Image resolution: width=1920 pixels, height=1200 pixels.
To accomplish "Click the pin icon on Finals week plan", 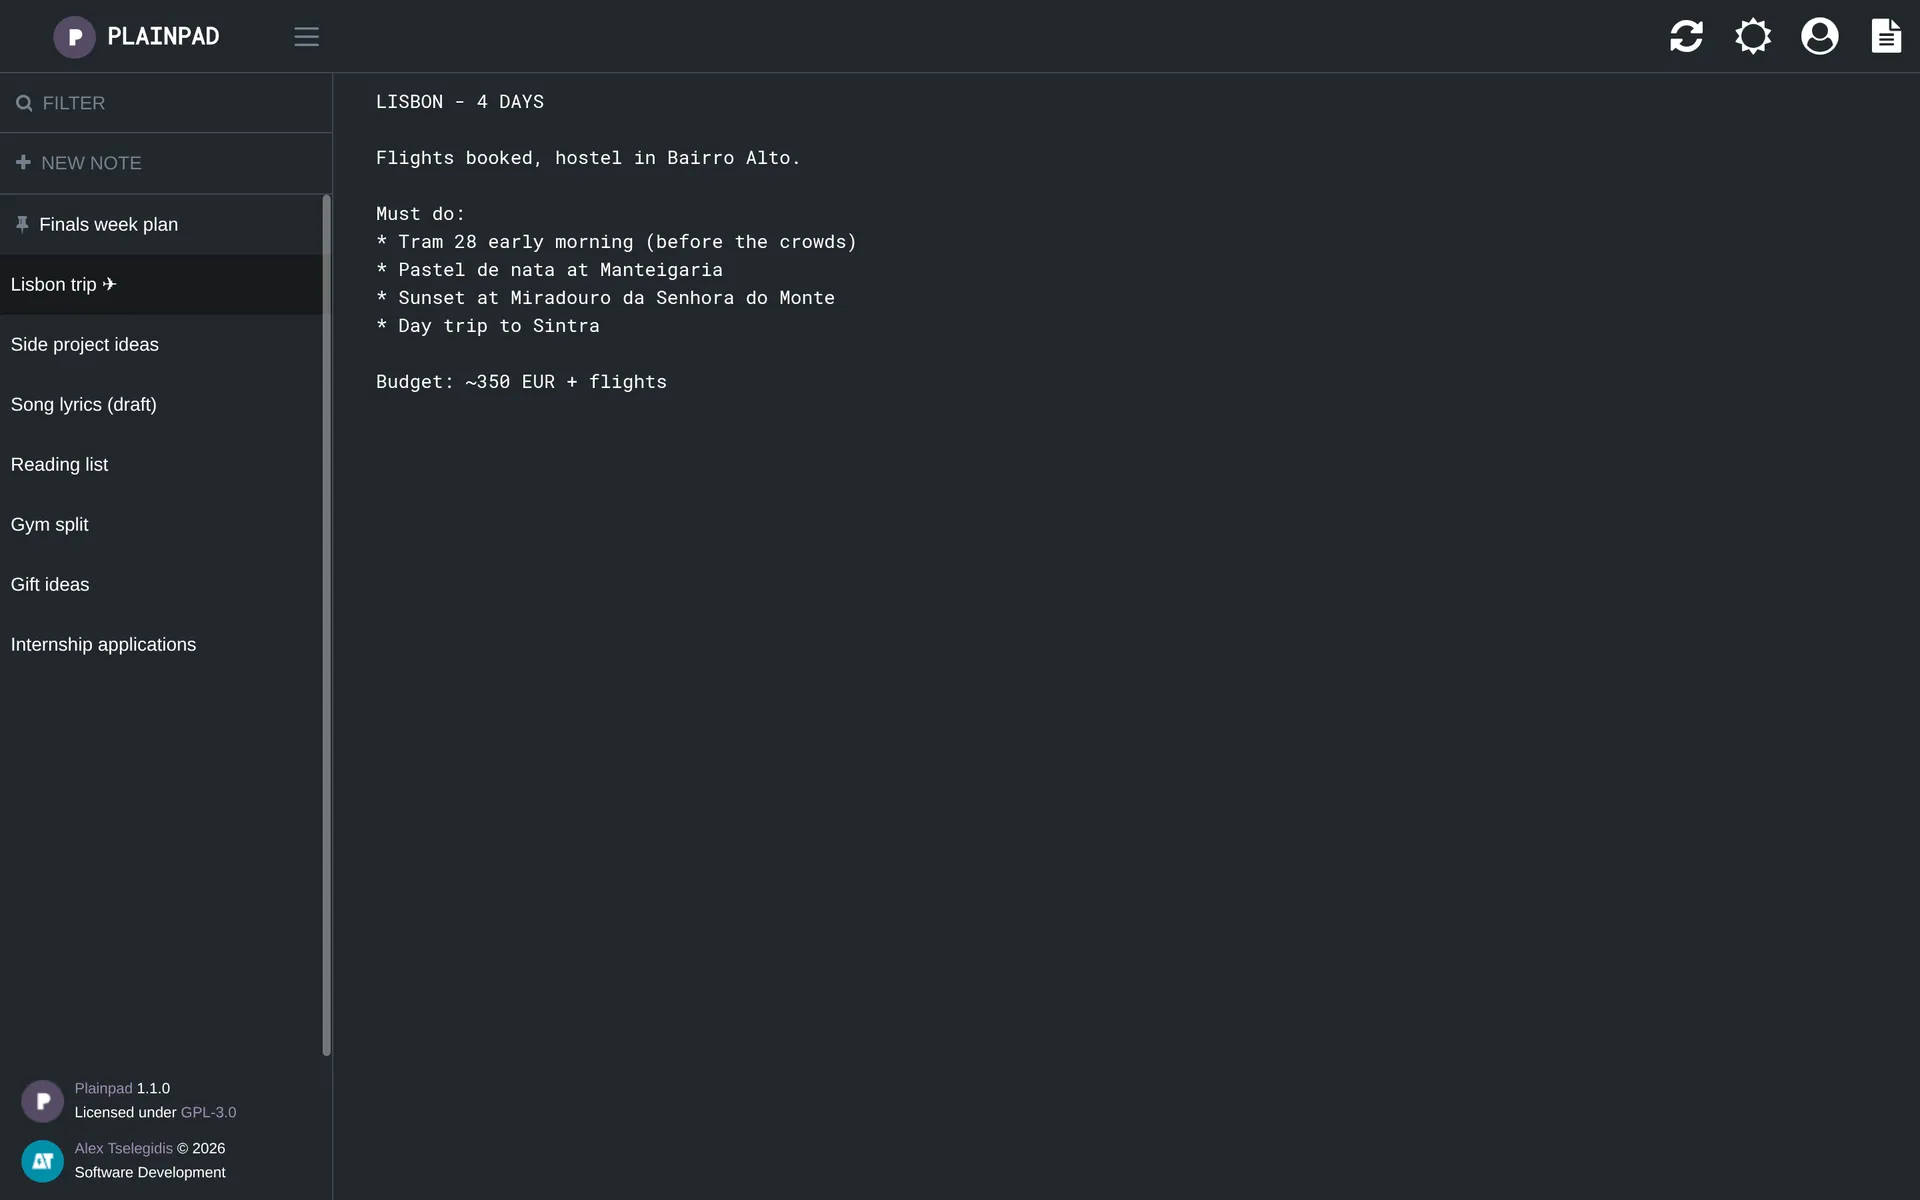I will [22, 224].
